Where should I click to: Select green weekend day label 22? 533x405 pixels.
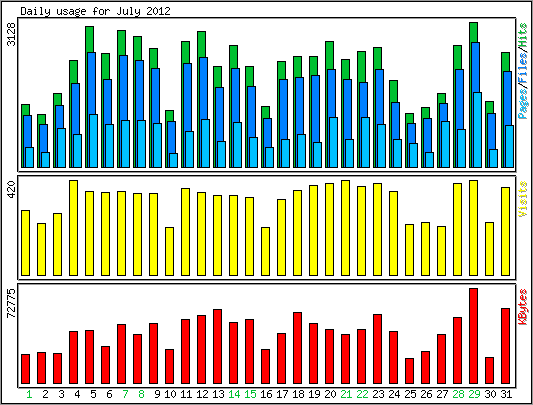[x=362, y=394]
